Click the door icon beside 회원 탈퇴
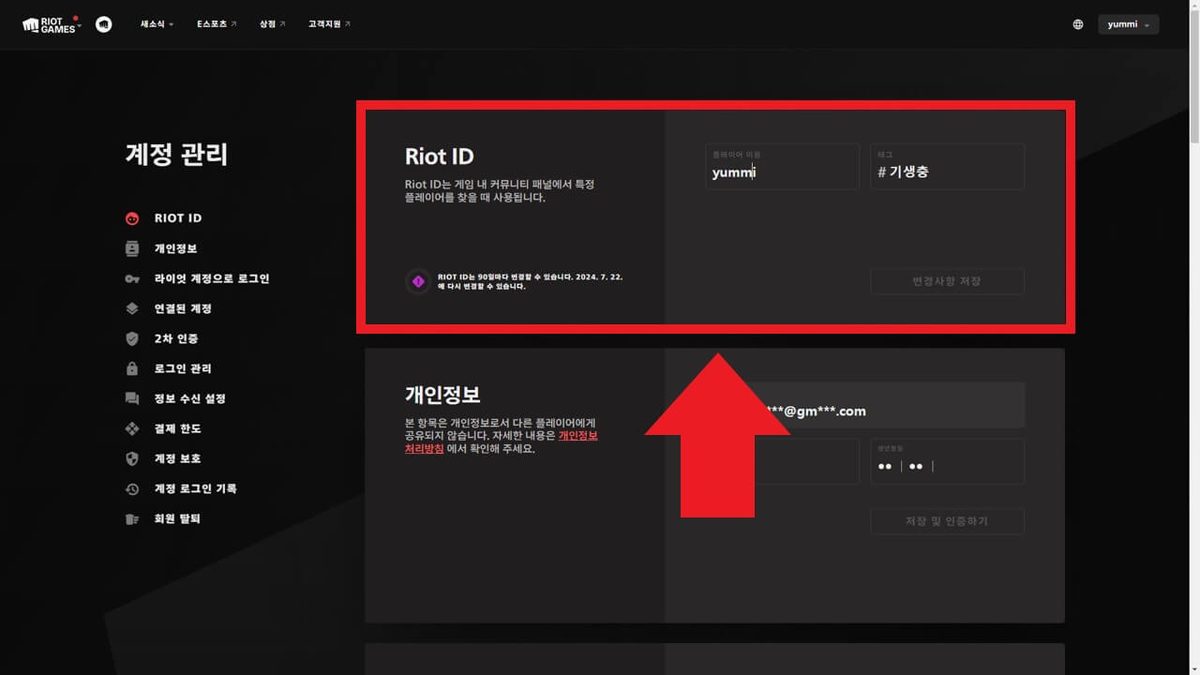This screenshot has width=1200, height=675. click(x=132, y=518)
